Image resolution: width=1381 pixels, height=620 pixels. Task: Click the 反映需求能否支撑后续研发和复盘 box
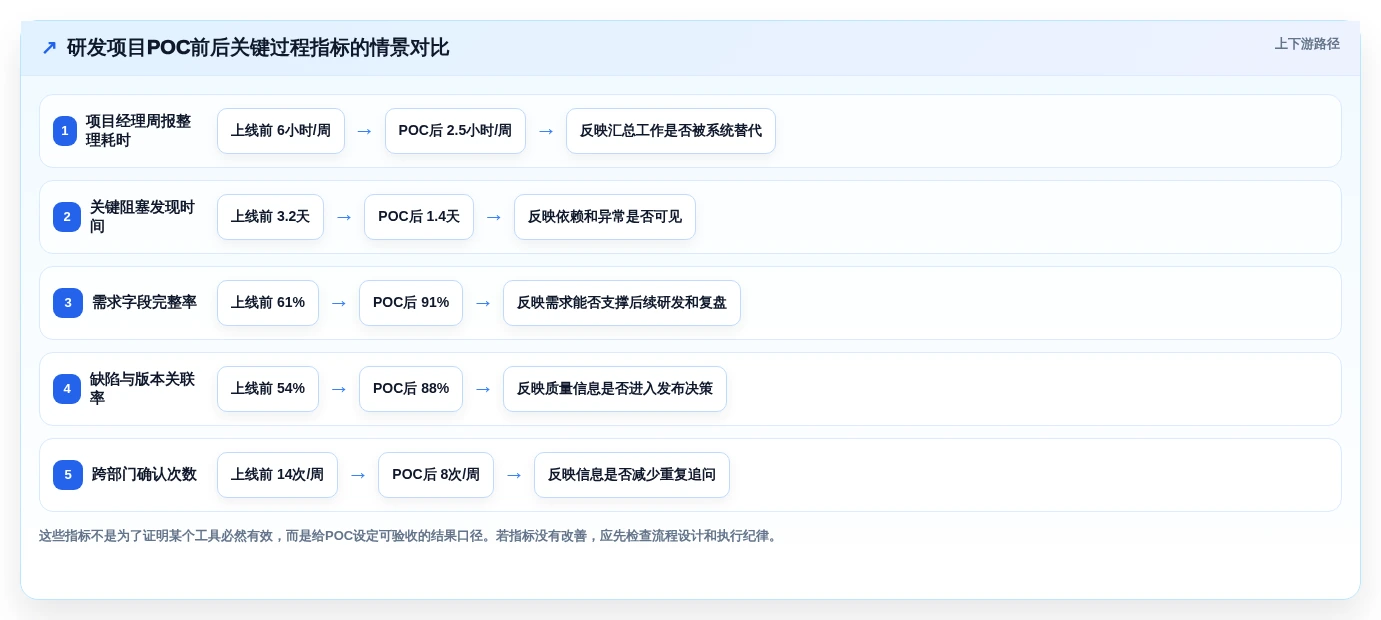coord(622,303)
